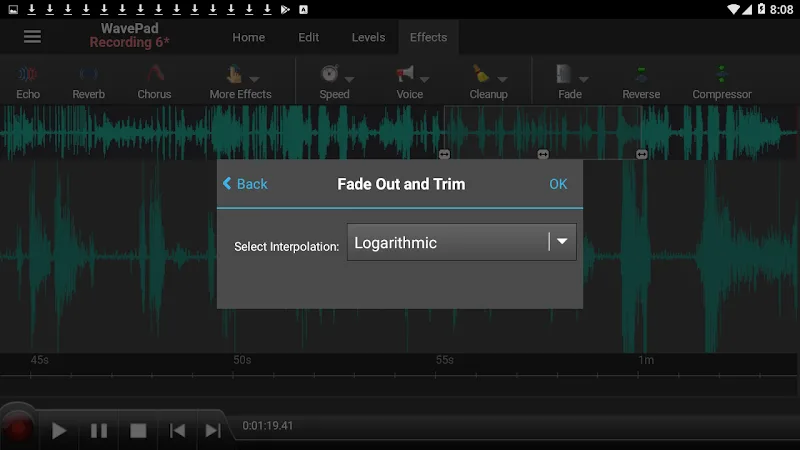Image resolution: width=800 pixels, height=450 pixels.
Task: Expand the Voice effects dropdown
Action: (x=410, y=79)
